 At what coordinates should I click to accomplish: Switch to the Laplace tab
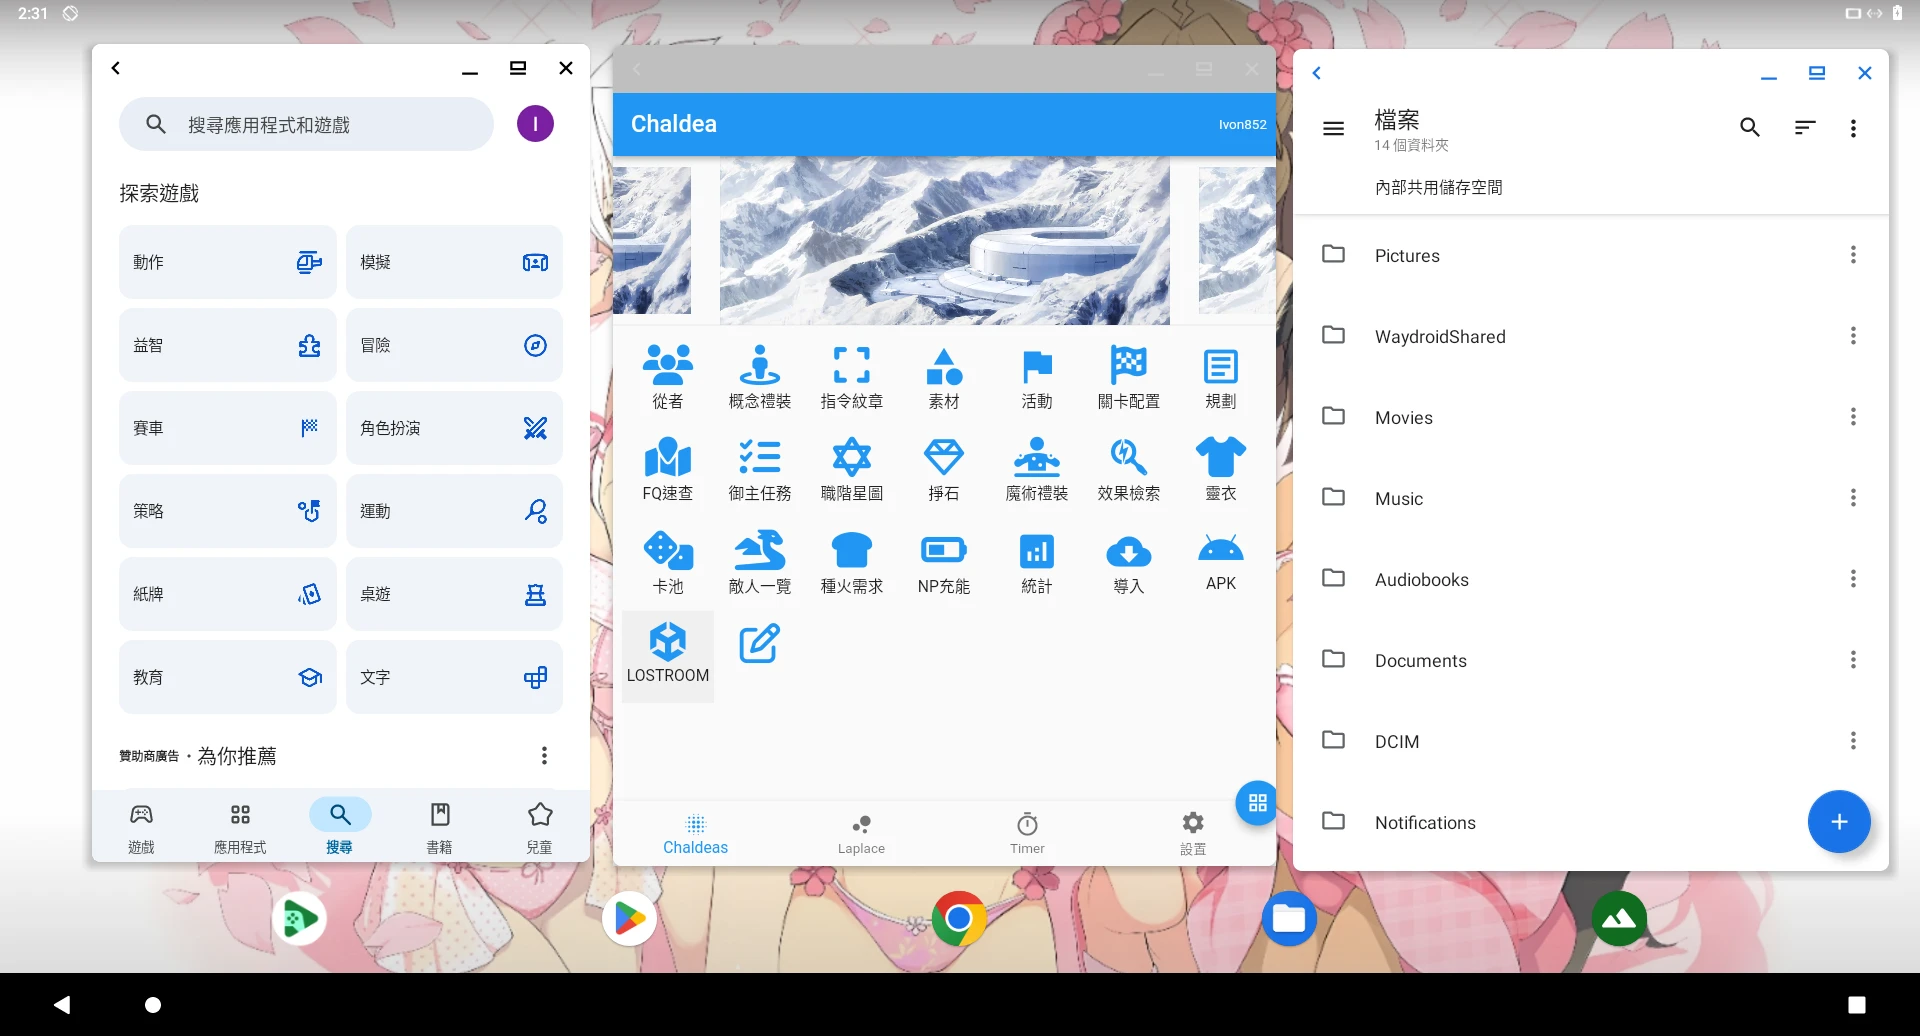[x=861, y=833]
